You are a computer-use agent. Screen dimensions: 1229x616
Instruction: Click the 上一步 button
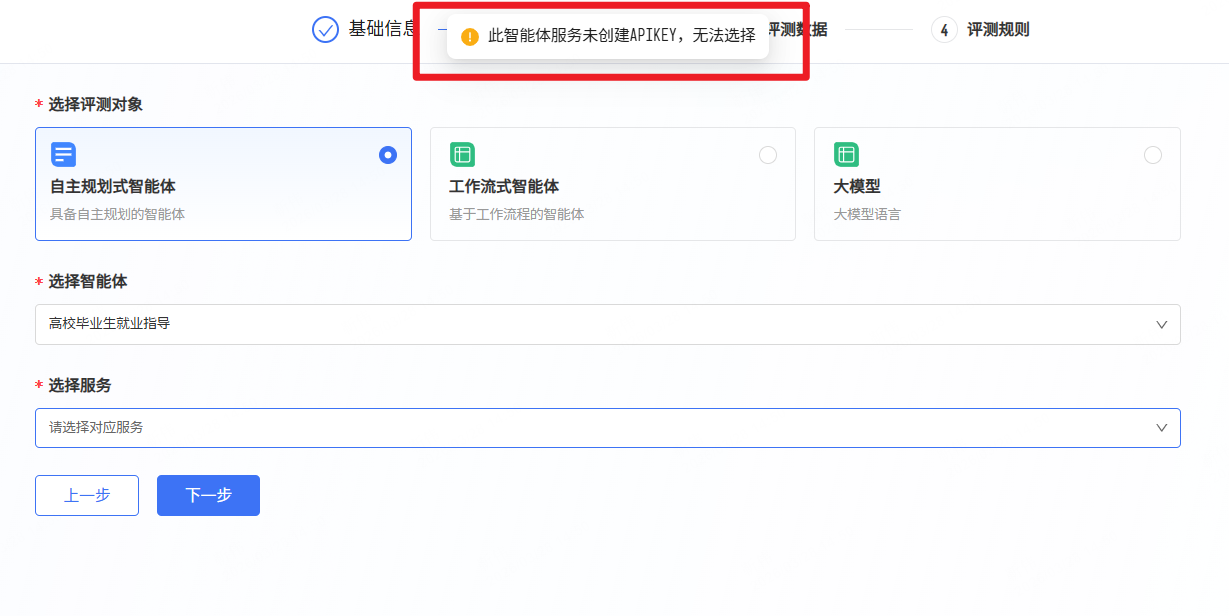[x=87, y=495]
